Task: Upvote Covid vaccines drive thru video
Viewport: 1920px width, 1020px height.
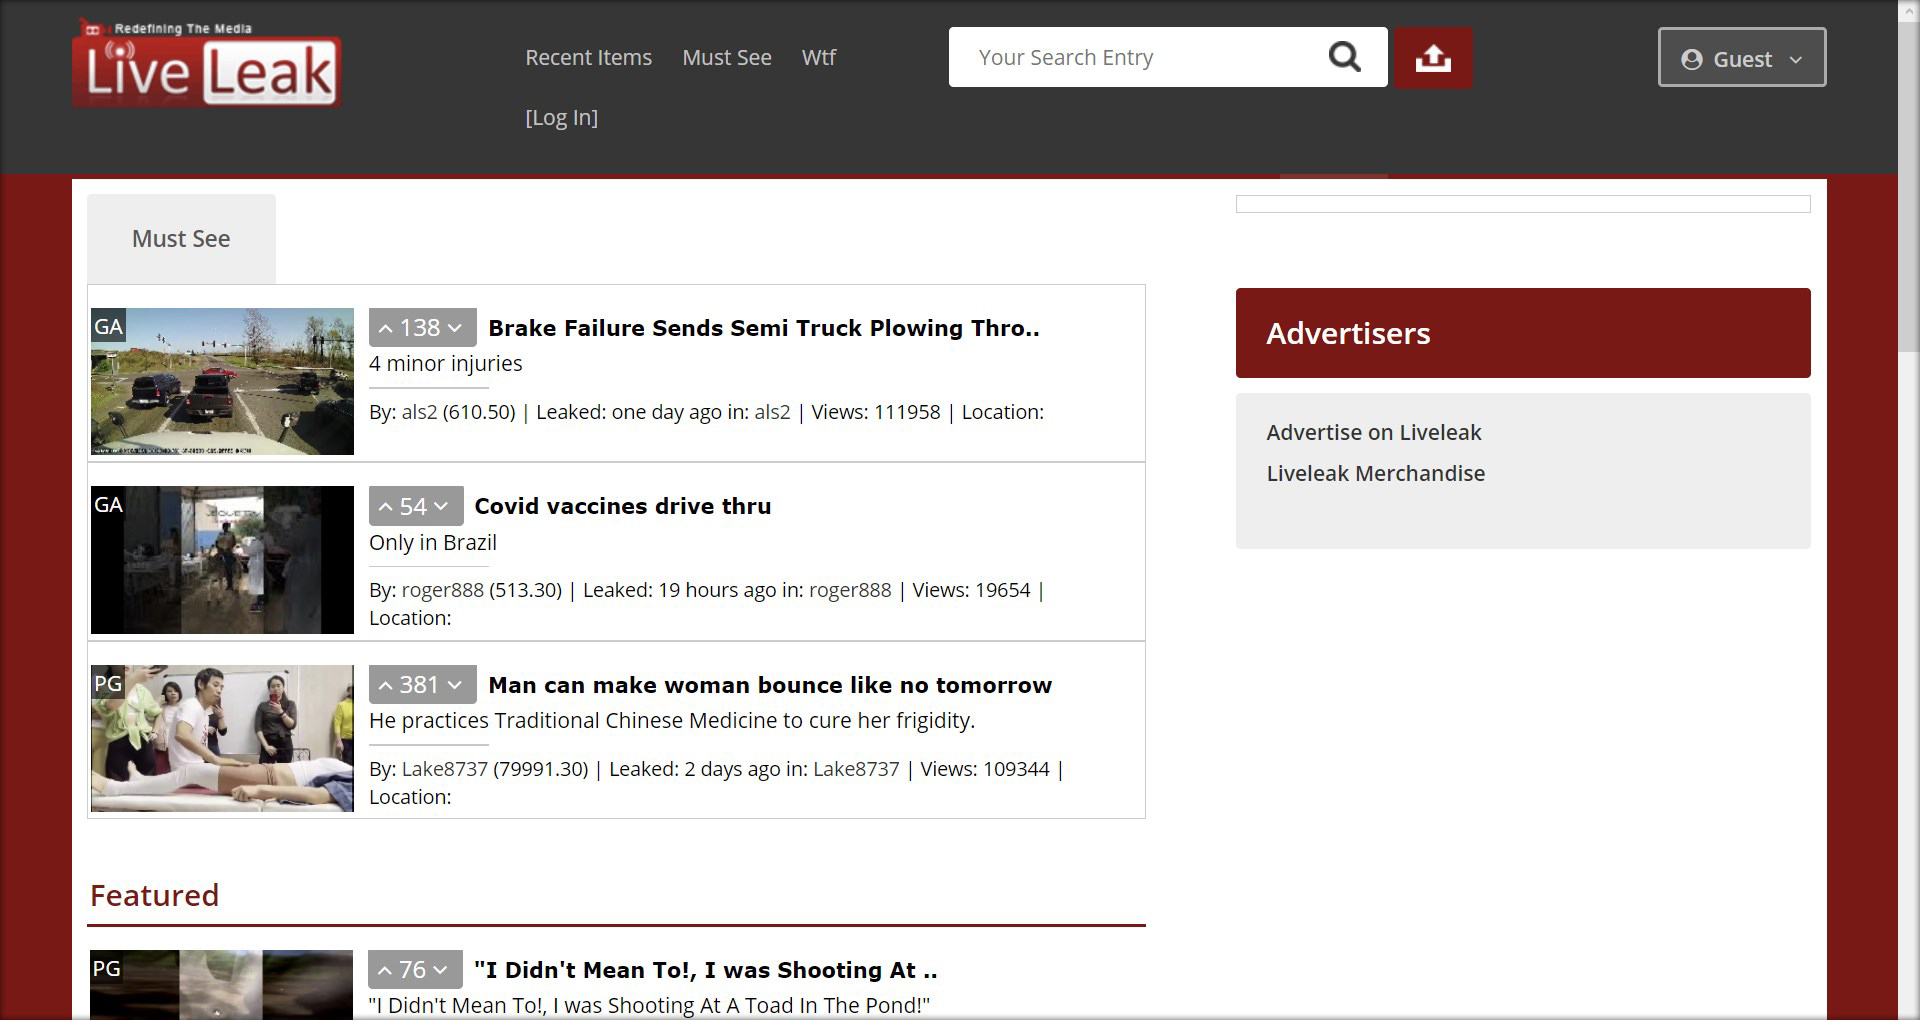Action: coord(385,507)
